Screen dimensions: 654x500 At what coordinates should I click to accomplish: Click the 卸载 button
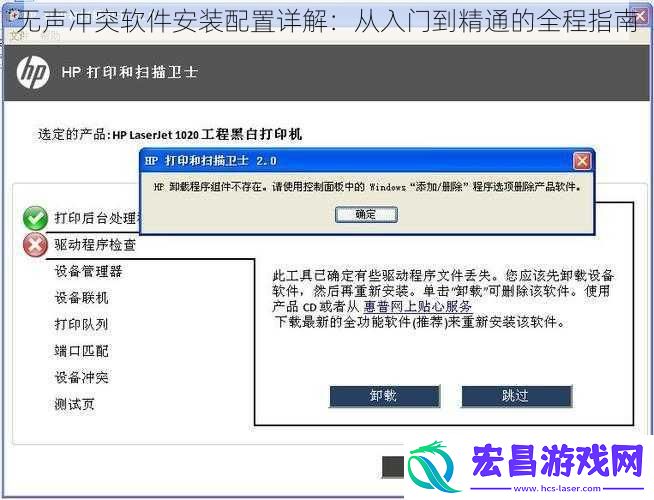pyautogui.click(x=385, y=396)
